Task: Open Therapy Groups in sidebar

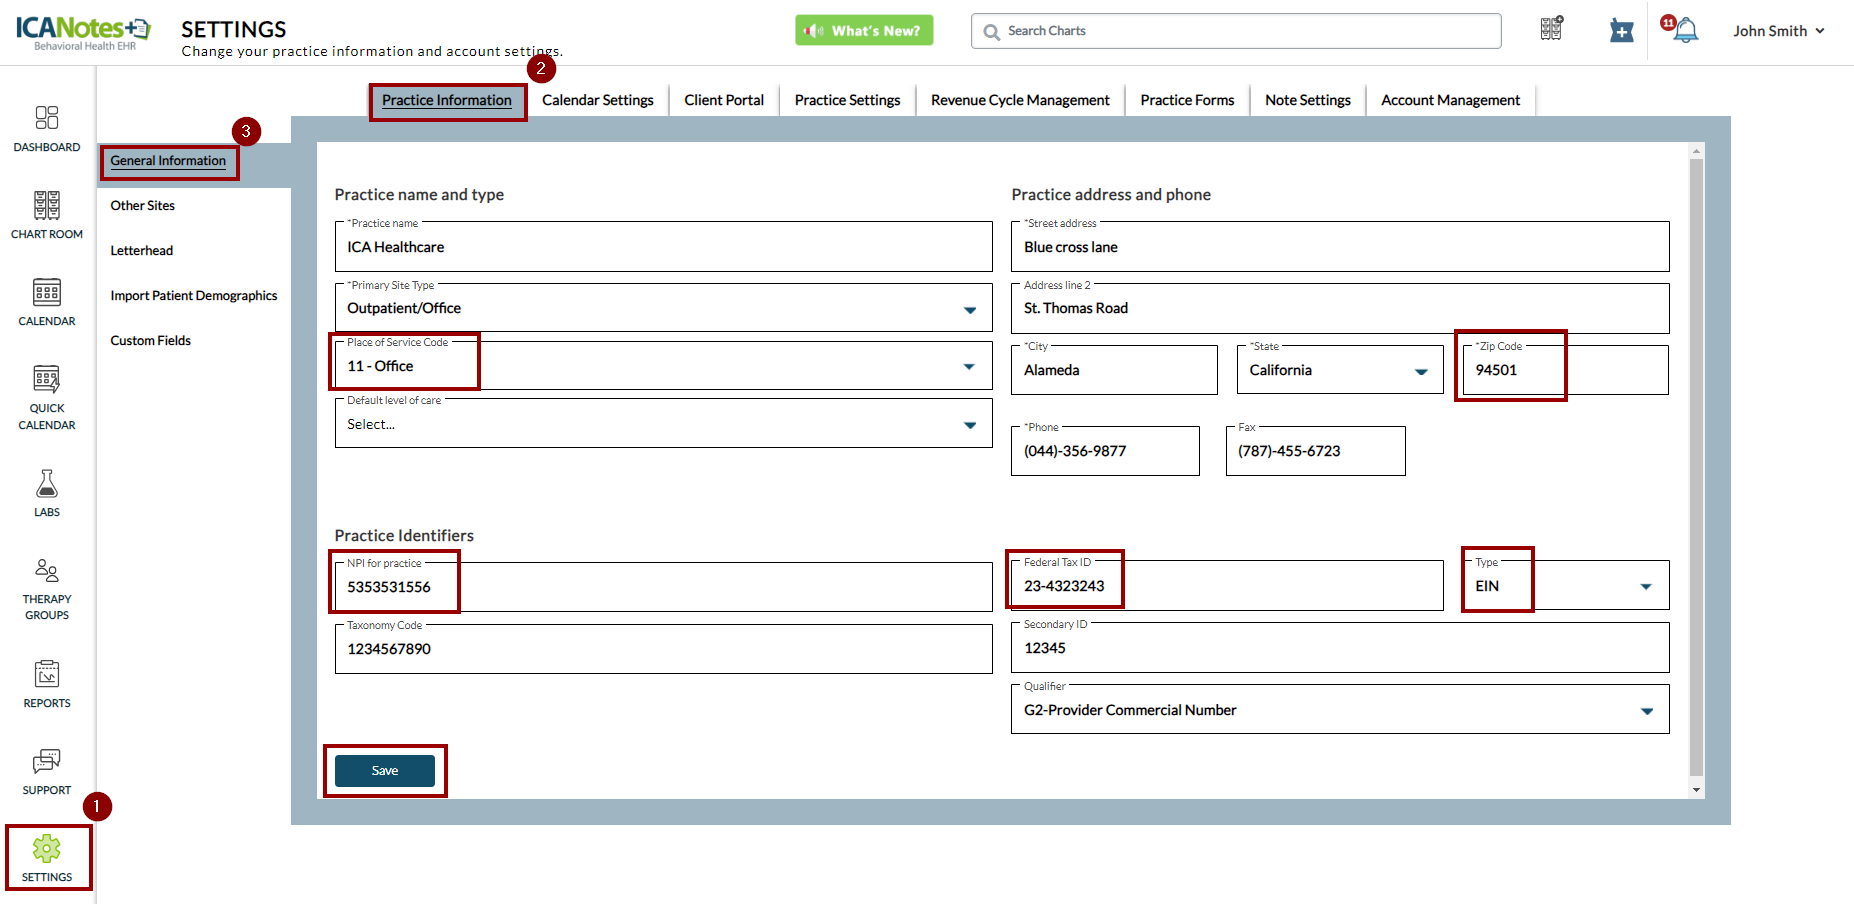Action: coord(47,589)
